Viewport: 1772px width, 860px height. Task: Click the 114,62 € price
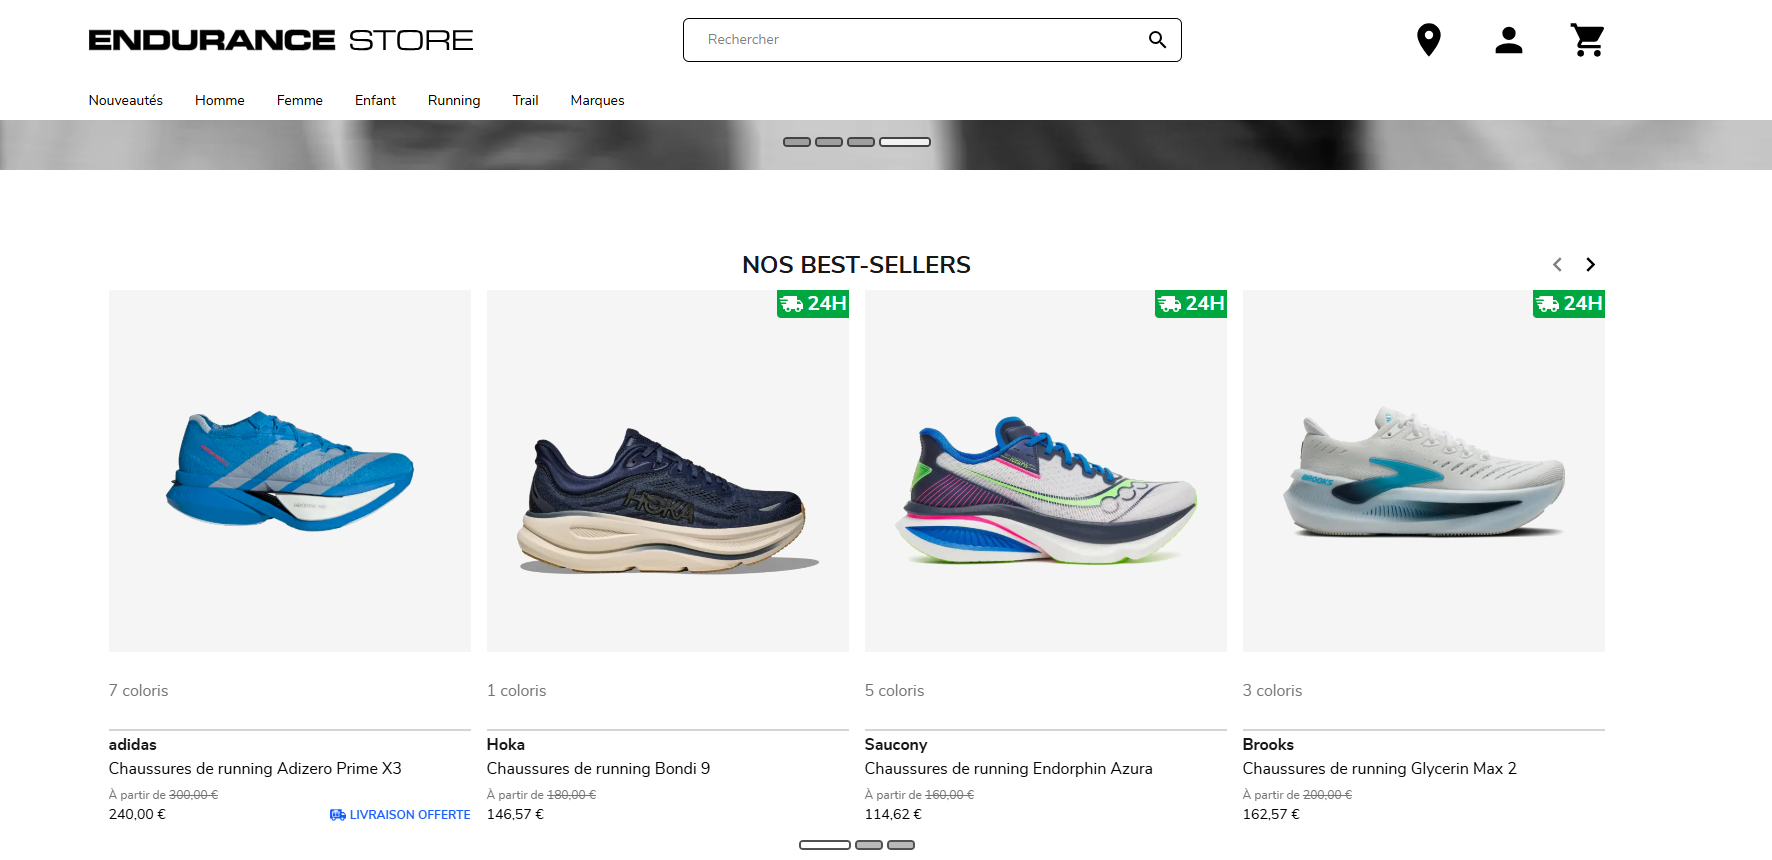pos(893,814)
